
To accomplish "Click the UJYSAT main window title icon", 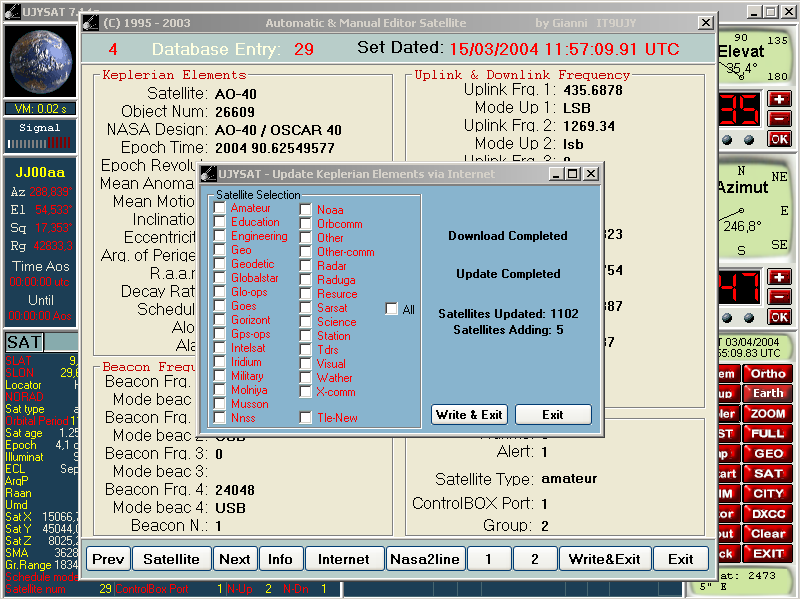I will (x=12, y=11).
